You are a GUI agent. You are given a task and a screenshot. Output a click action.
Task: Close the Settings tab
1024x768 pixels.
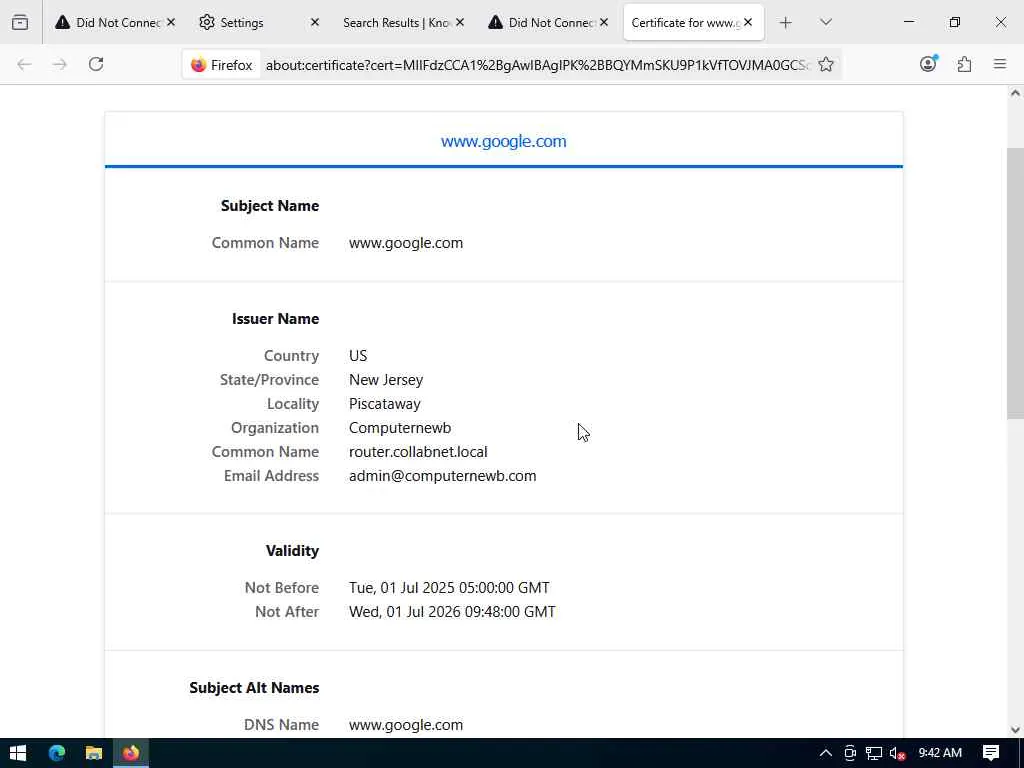315,22
